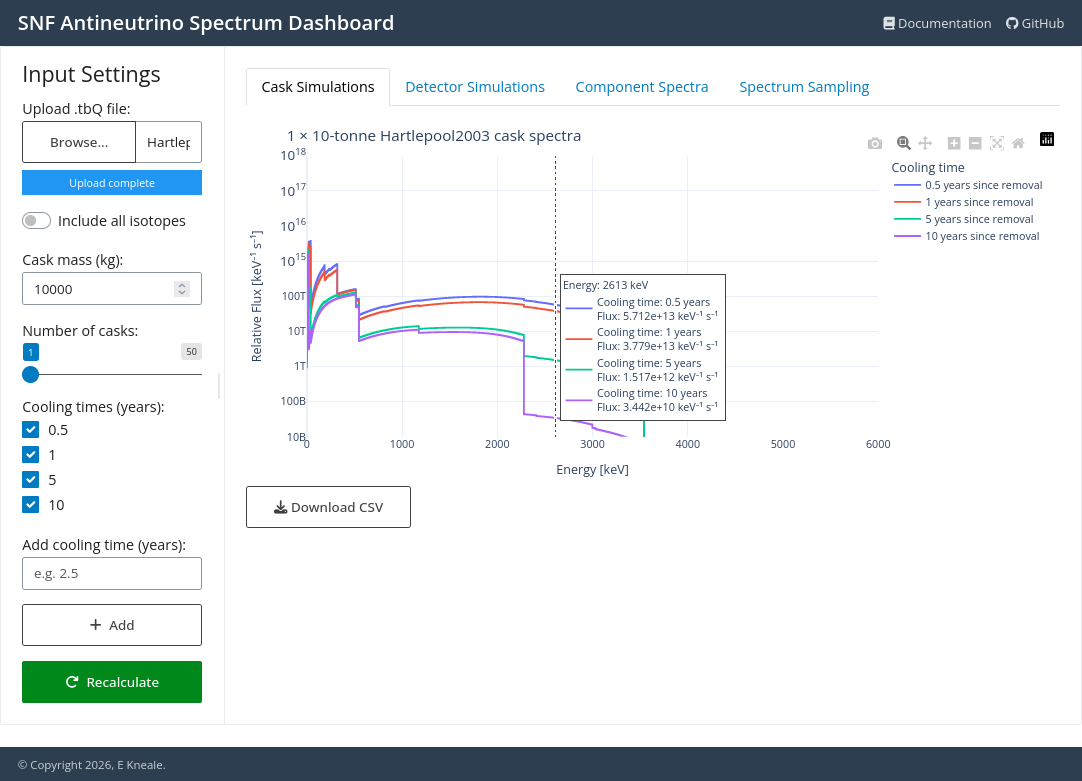Click the Upload complete progress bar
Viewport: 1082px width, 781px height.
(x=112, y=183)
